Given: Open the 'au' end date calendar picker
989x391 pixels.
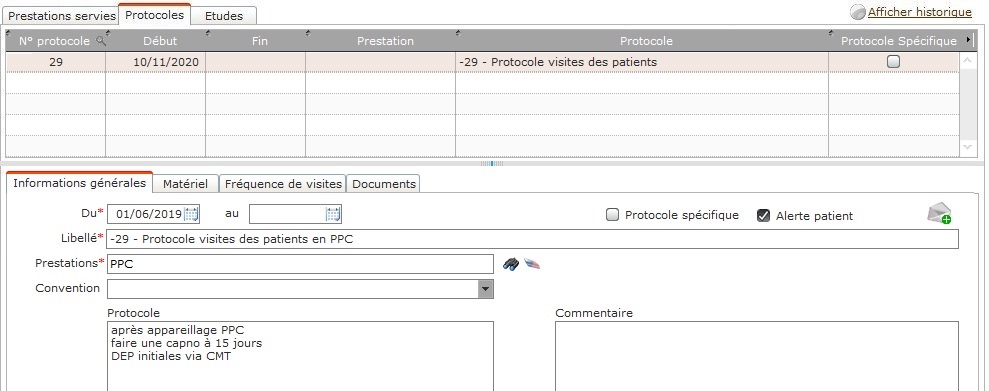Looking at the screenshot, I should [x=334, y=214].
